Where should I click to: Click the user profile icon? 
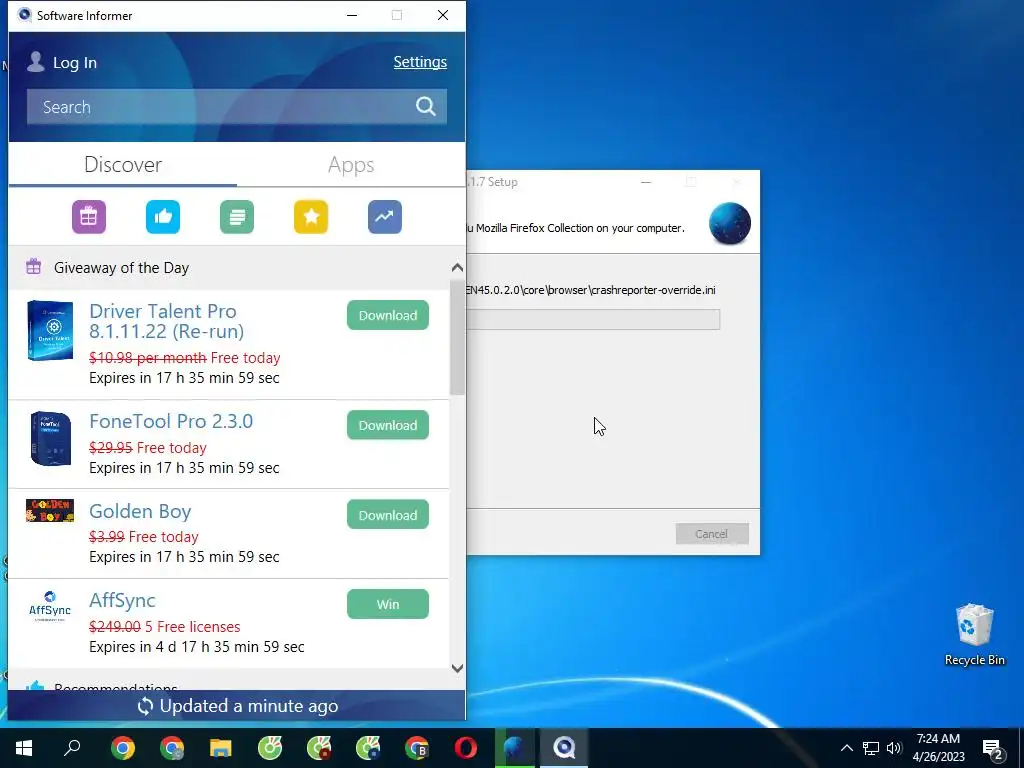tap(36, 62)
